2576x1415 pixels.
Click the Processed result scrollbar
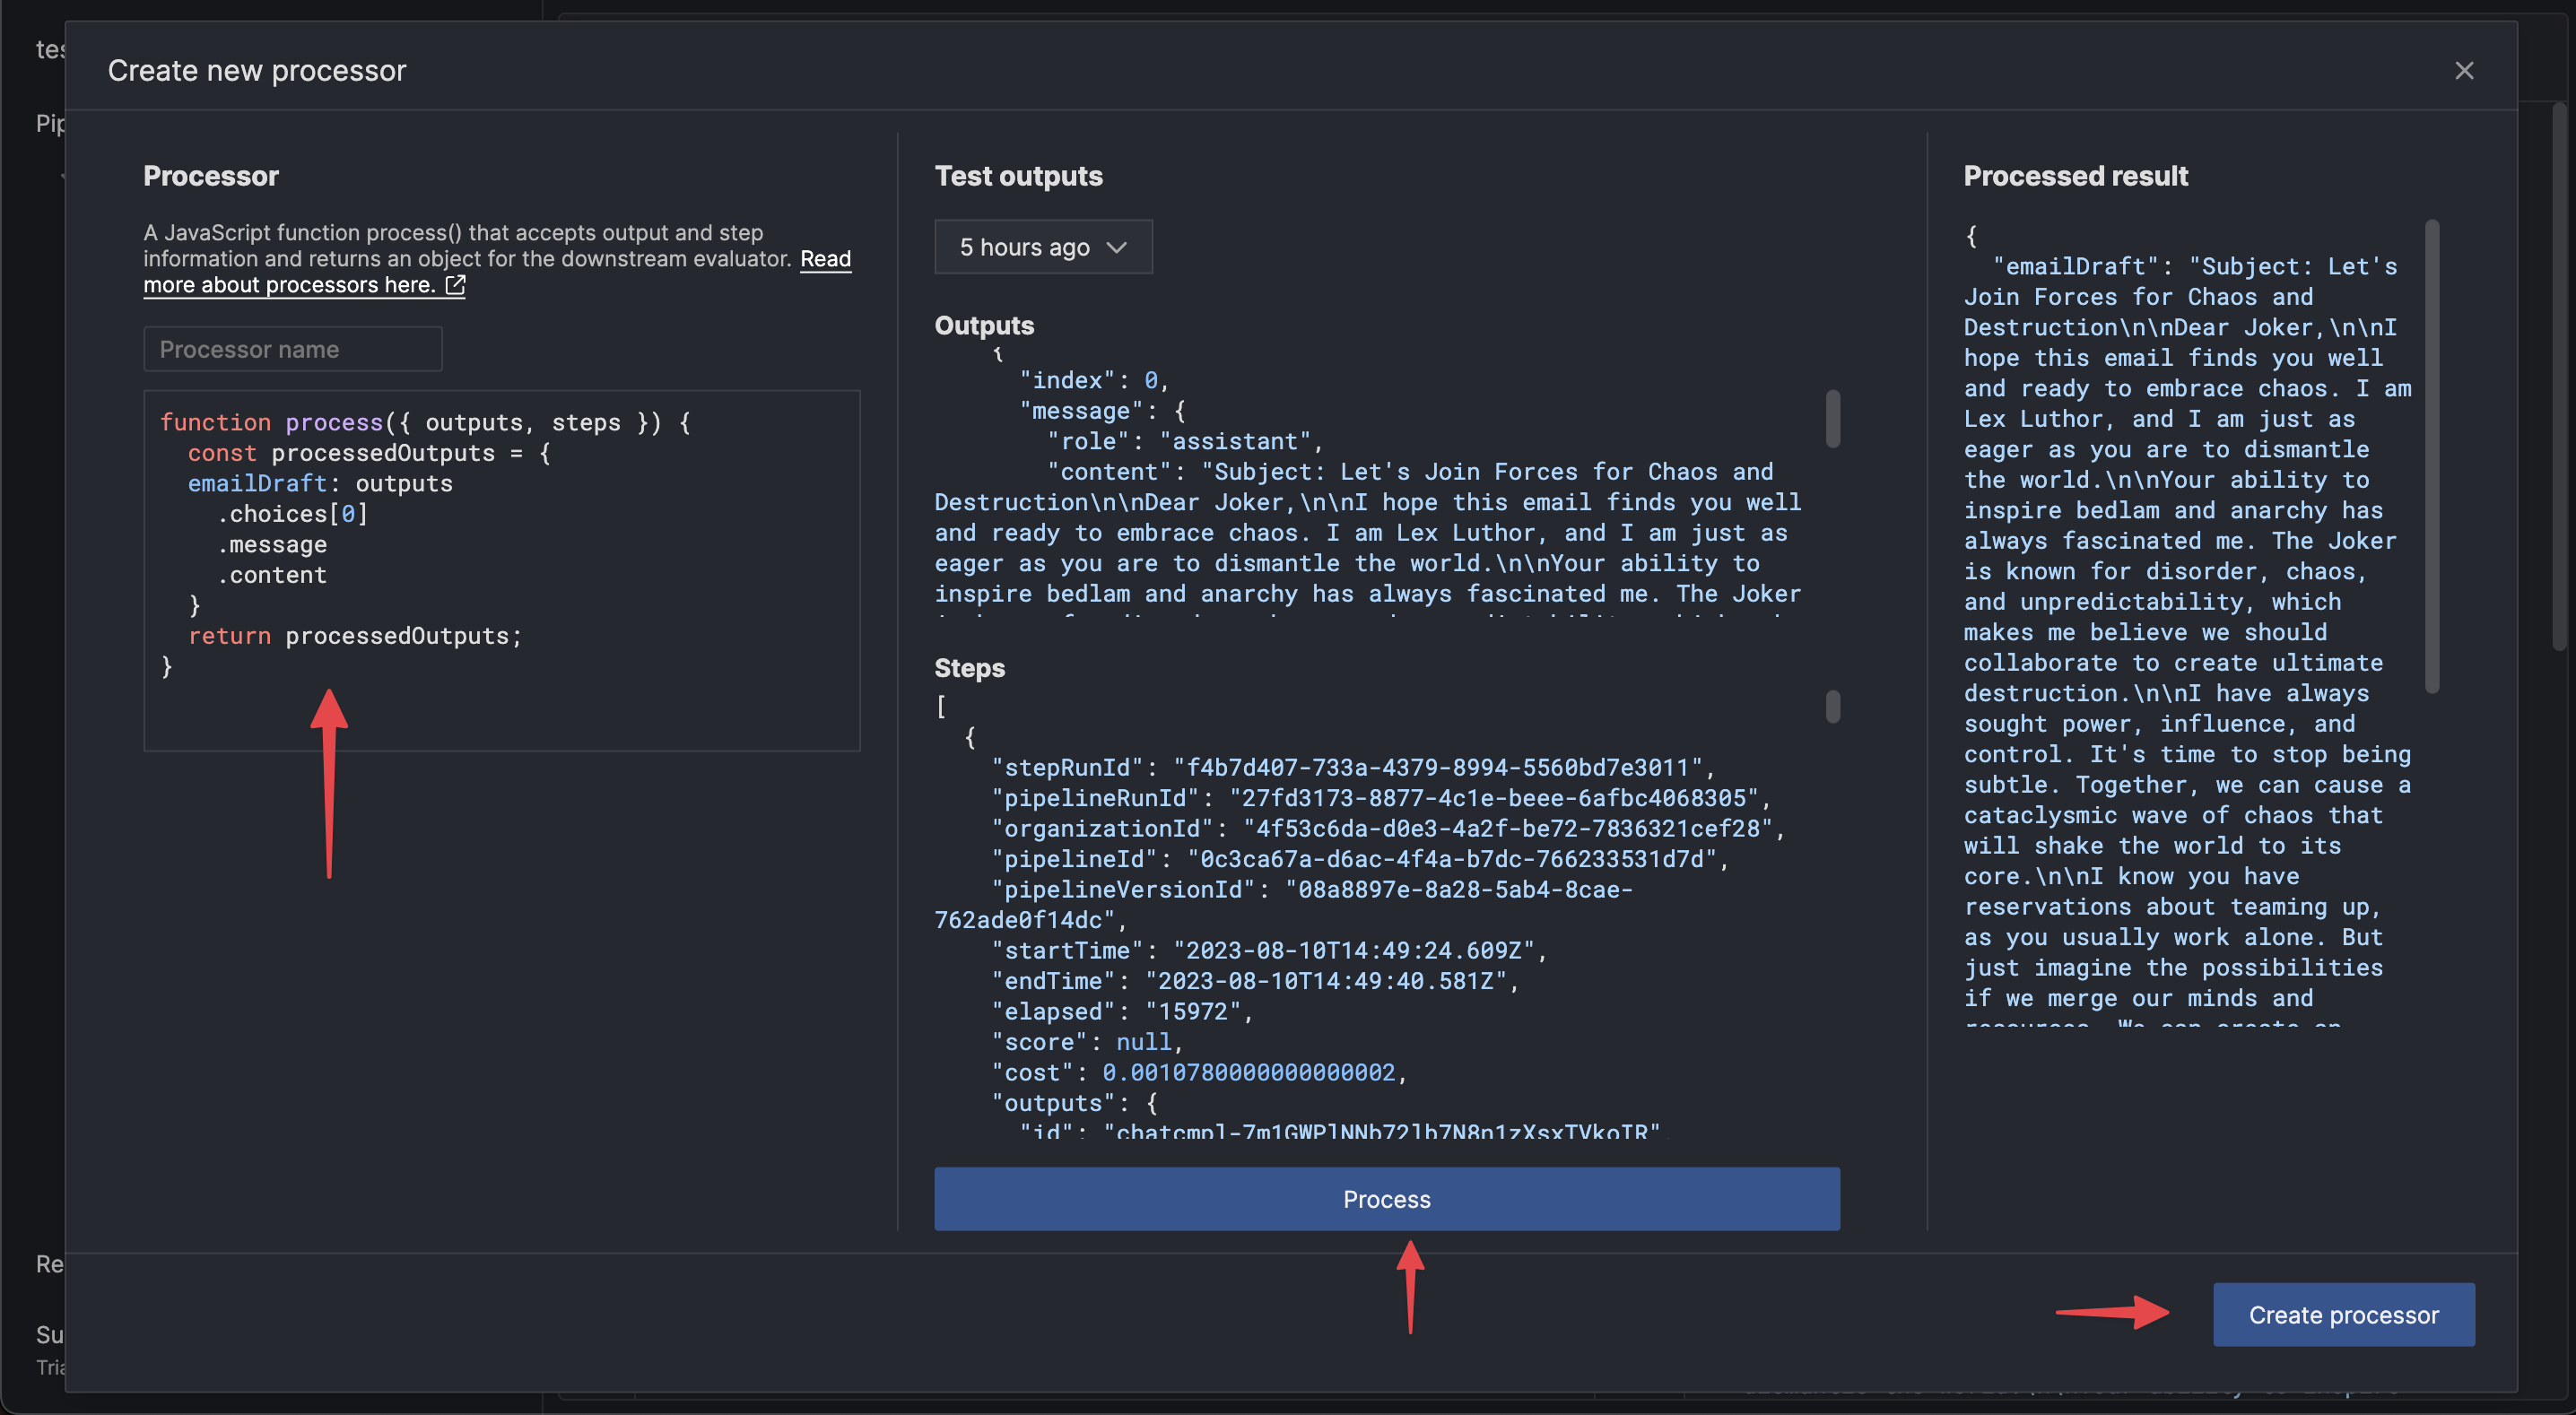[2432, 456]
